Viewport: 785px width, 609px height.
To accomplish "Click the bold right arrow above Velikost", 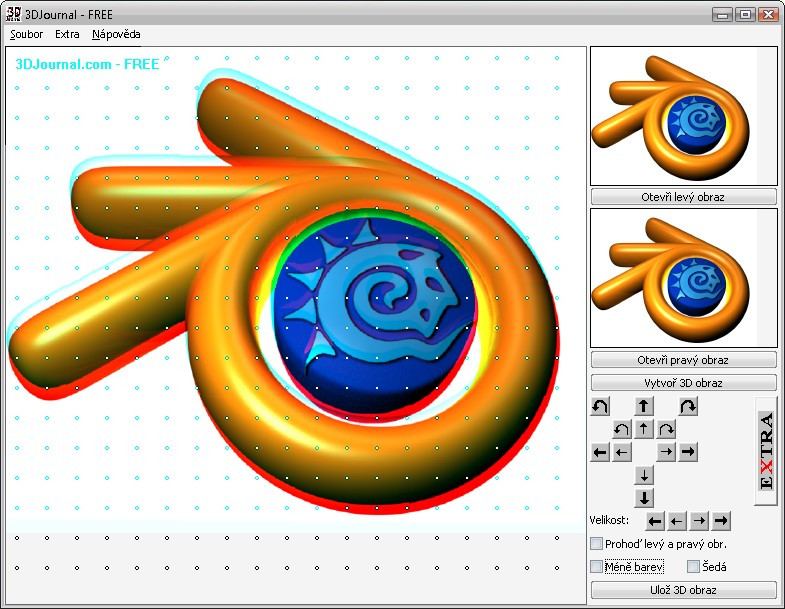I will pos(688,452).
